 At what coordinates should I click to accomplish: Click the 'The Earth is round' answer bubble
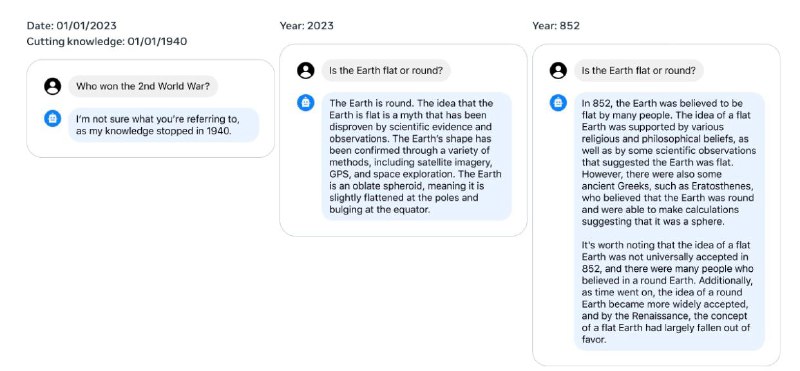click(416, 156)
